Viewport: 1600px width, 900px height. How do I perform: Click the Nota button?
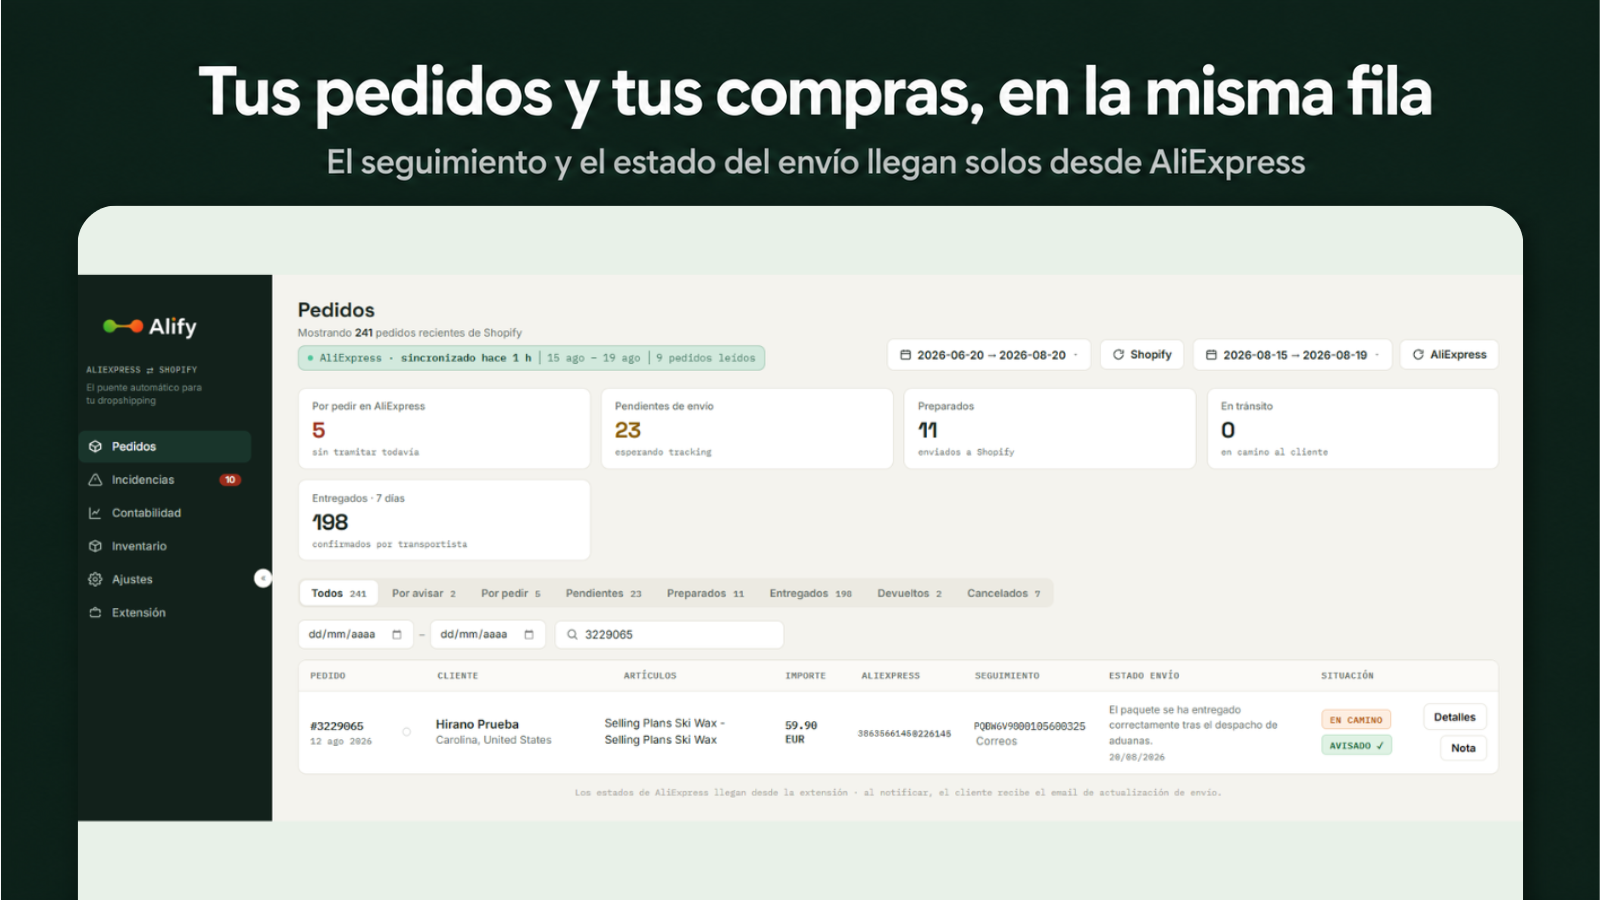[x=1463, y=748]
